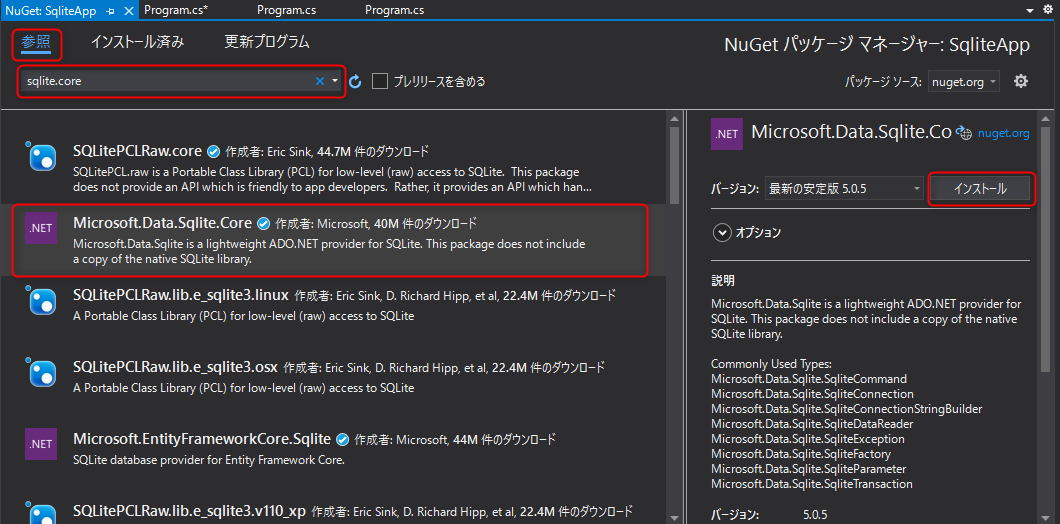Switch to the 更新プログラム tab
This screenshot has height=524, width=1060.
[x=267, y=42]
